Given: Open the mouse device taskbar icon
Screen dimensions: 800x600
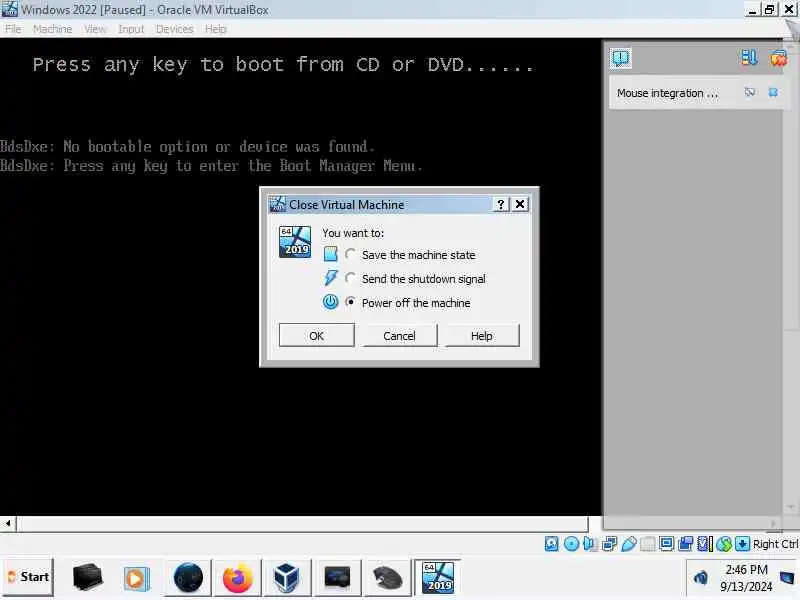Looking at the screenshot, I should pyautogui.click(x=388, y=578).
